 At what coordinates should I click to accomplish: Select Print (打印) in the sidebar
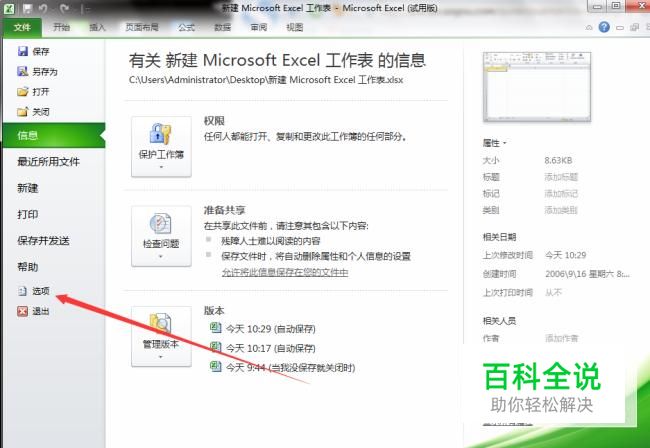point(28,214)
